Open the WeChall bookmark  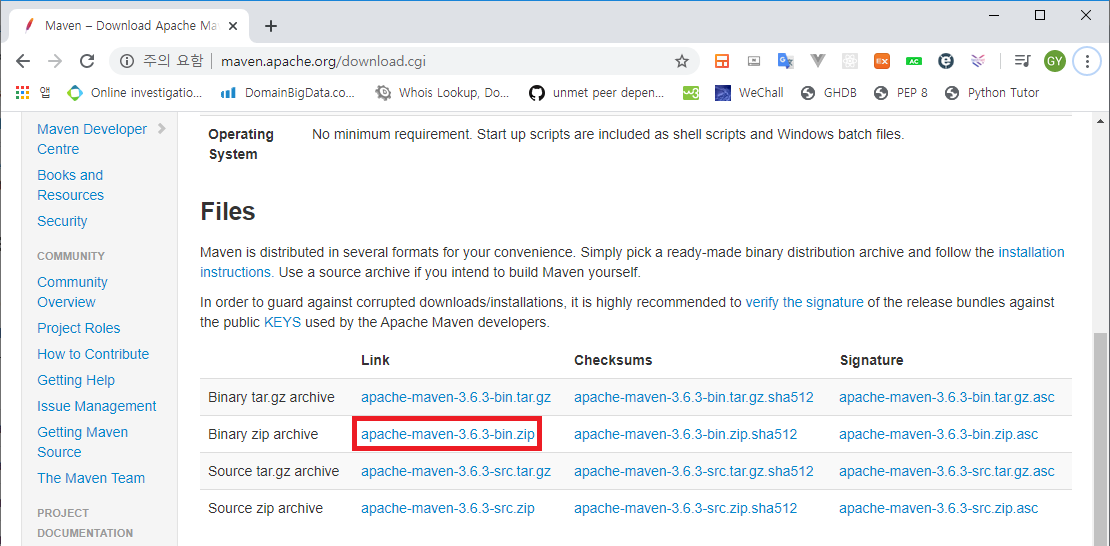coord(749,92)
